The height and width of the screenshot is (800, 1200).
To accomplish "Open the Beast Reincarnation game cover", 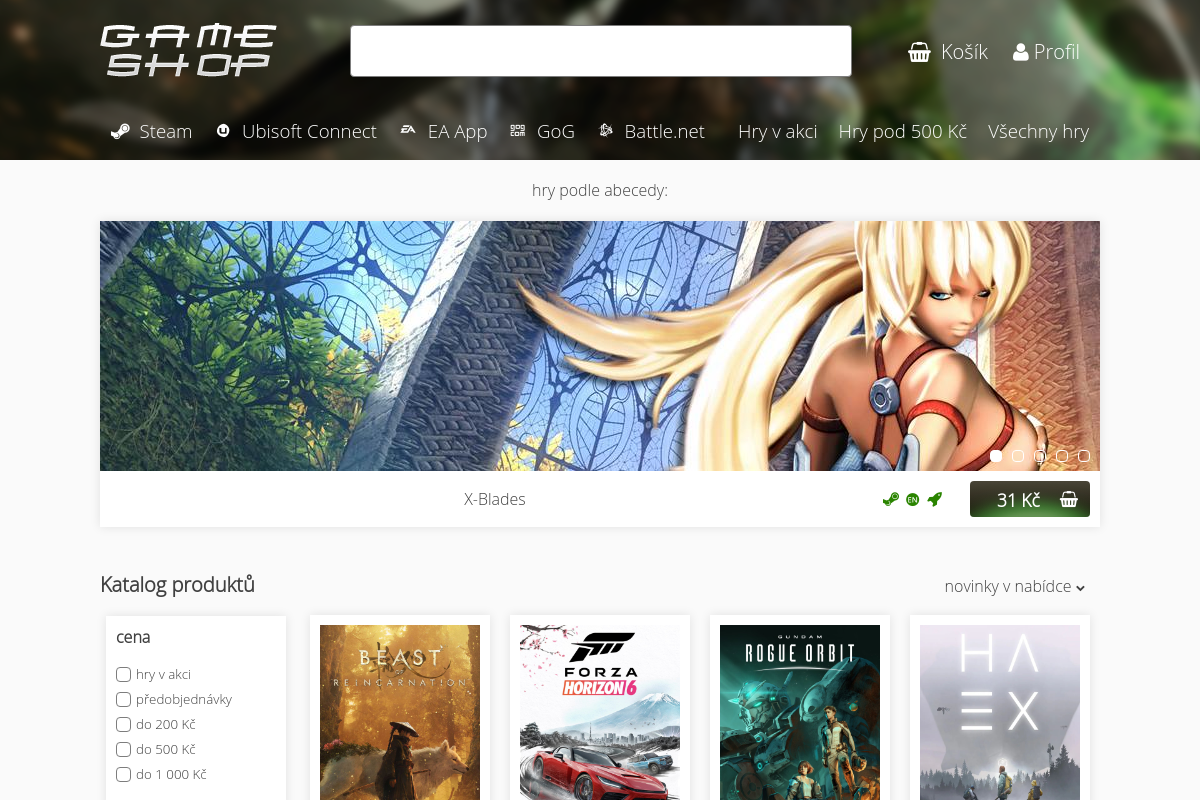I will coord(400,712).
